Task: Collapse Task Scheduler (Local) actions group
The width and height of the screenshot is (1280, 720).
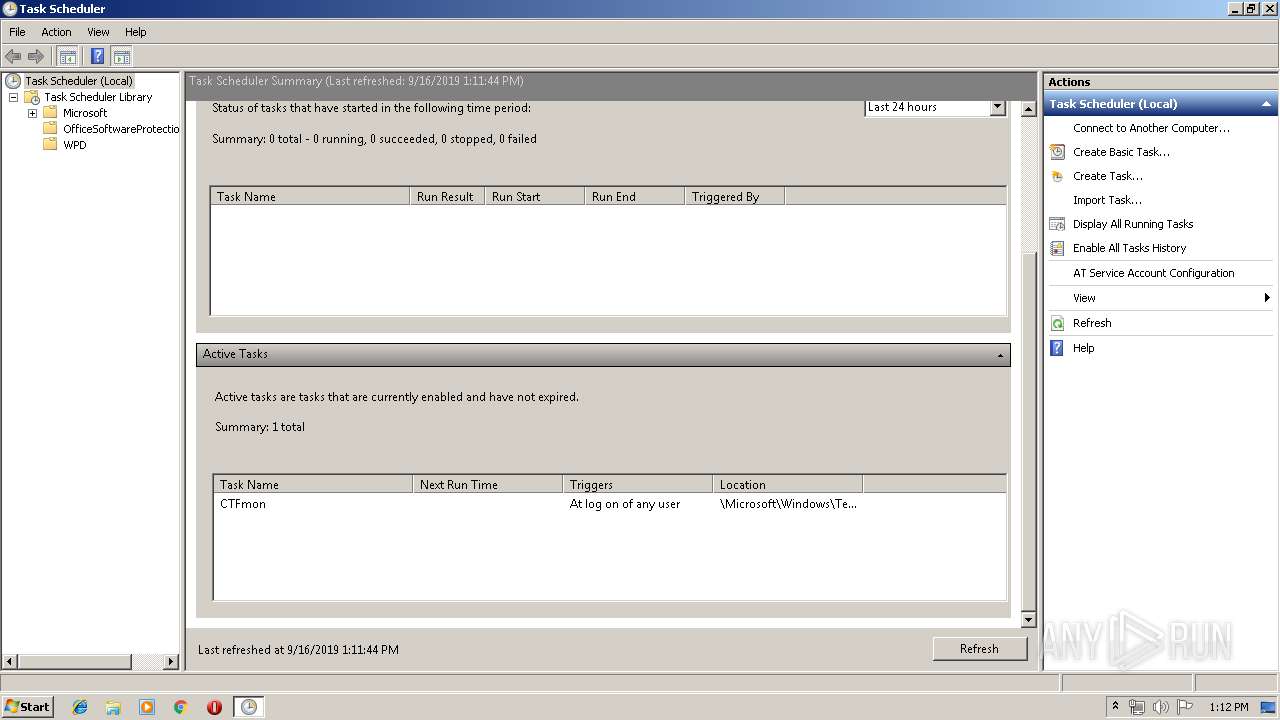Action: coord(1266,104)
